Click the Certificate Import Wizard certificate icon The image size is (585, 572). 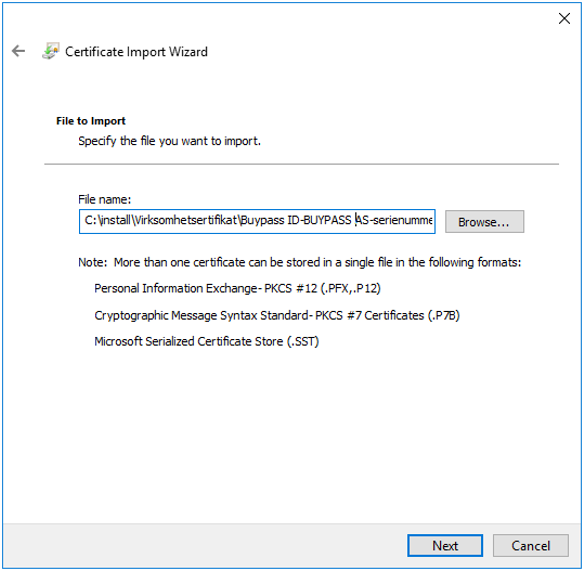click(x=51, y=51)
